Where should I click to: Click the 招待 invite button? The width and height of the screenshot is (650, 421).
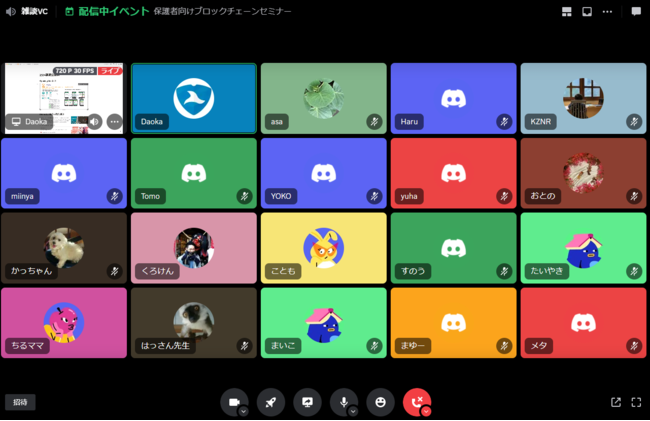click(x=19, y=402)
